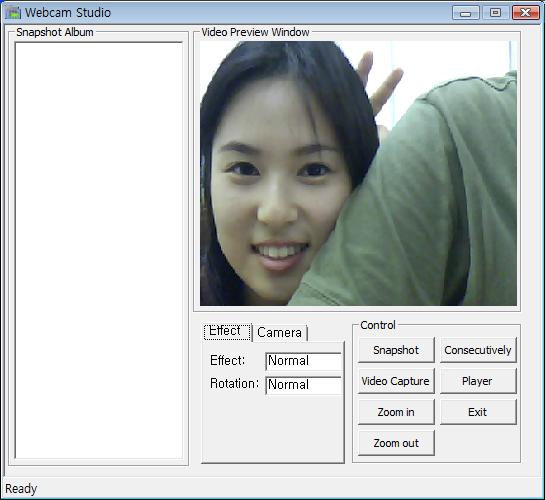Open the Player button
The height and width of the screenshot is (500, 545).
tap(478, 381)
